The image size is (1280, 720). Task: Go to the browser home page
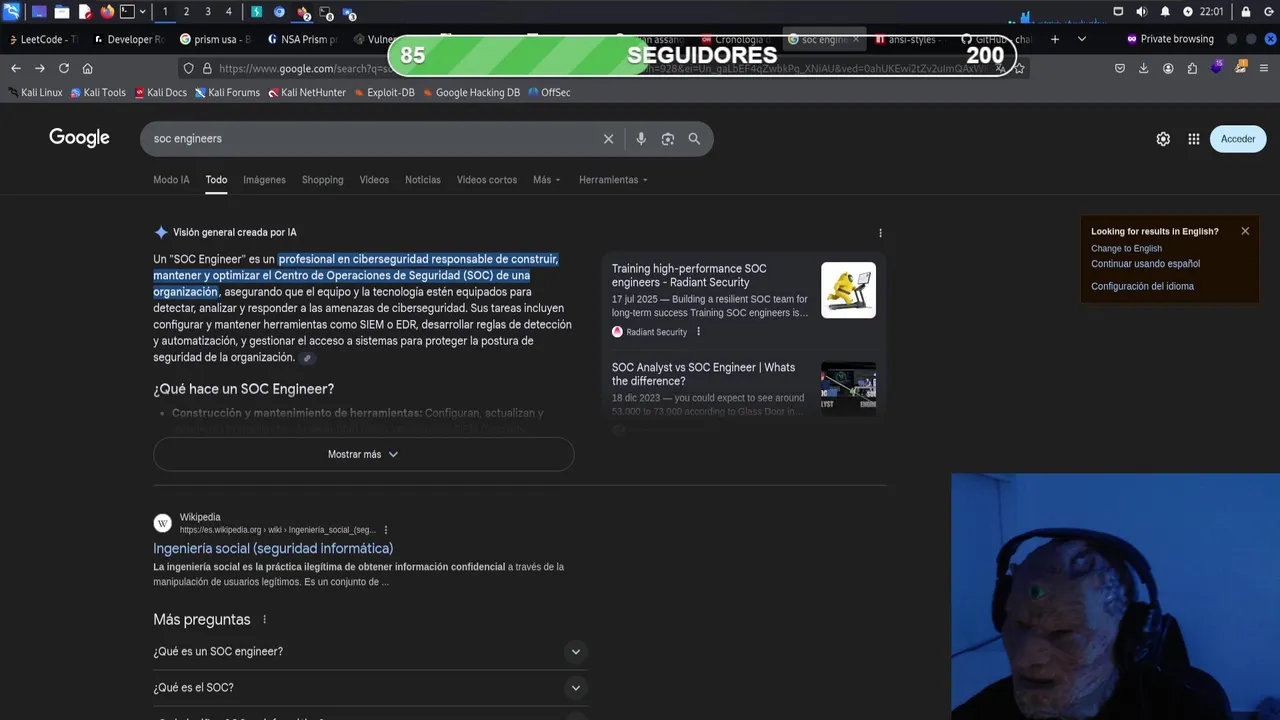[88, 68]
